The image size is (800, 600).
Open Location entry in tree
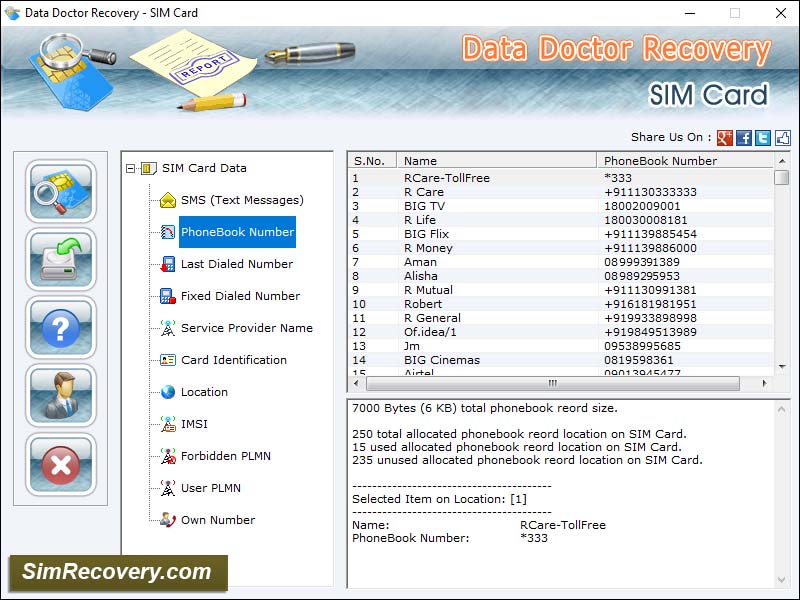pos(204,392)
